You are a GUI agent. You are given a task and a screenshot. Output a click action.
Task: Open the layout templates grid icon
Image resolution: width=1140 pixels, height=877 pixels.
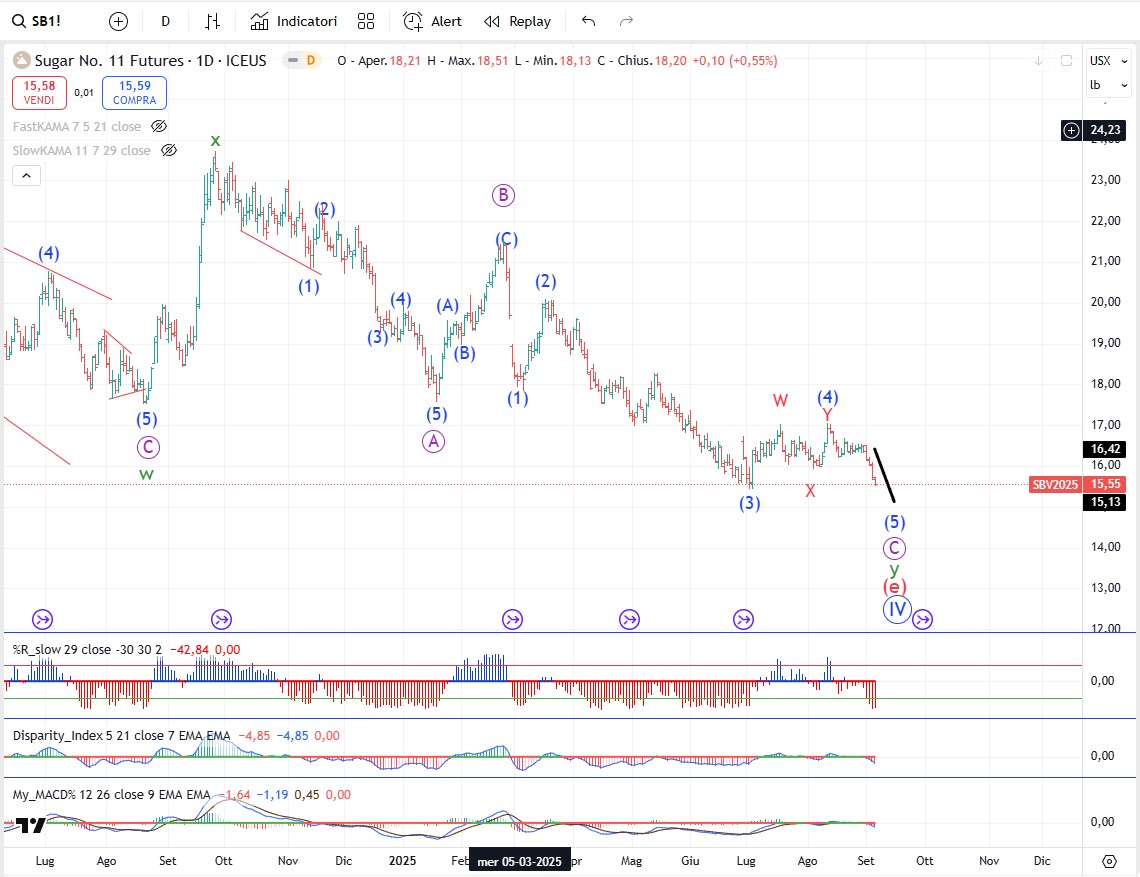[x=366, y=21]
